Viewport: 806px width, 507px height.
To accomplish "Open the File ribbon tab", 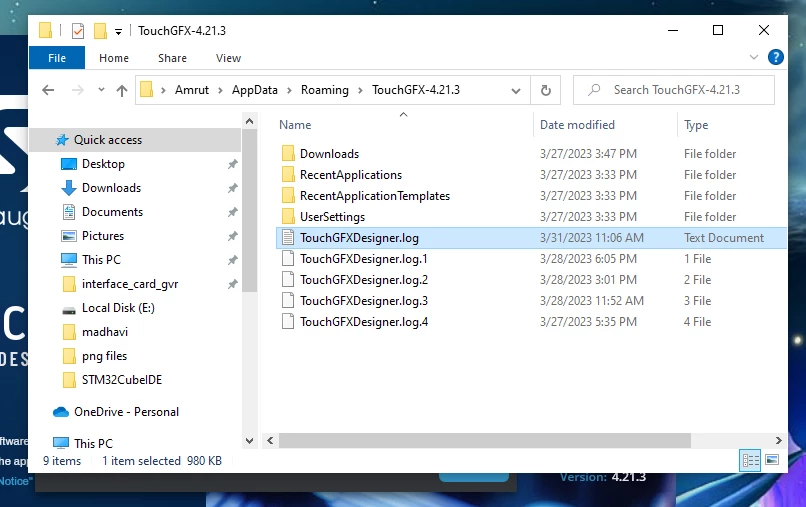I will (57, 58).
